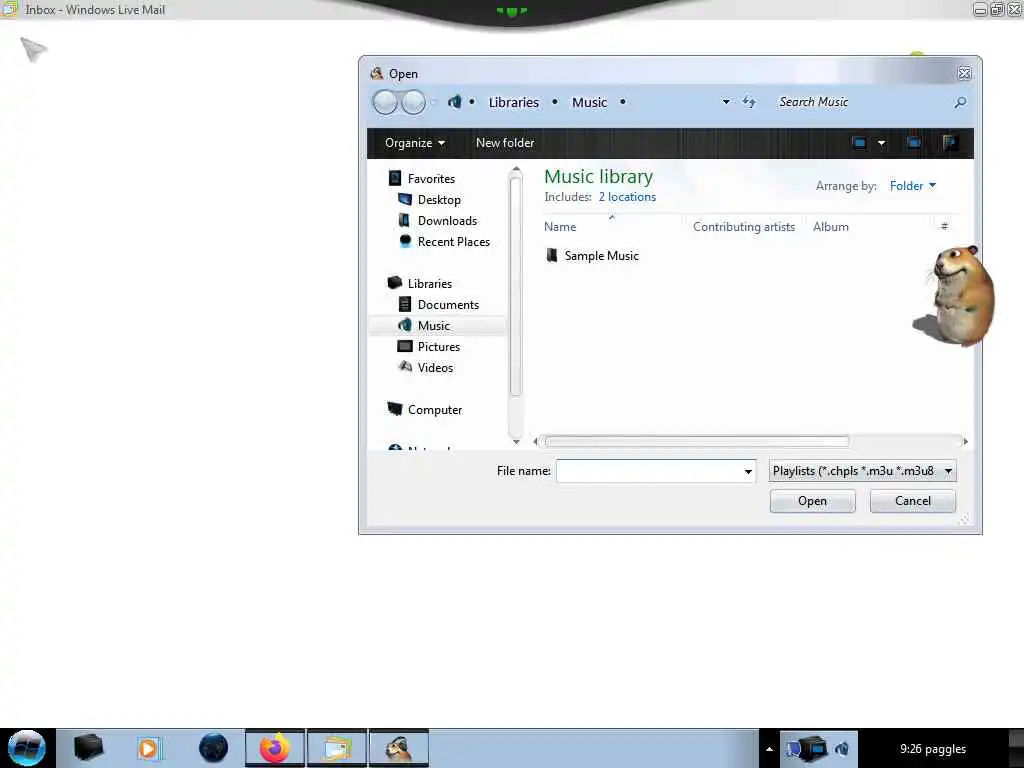This screenshot has height=768, width=1024.
Task: Close the Open dialog
Action: pyautogui.click(x=964, y=74)
